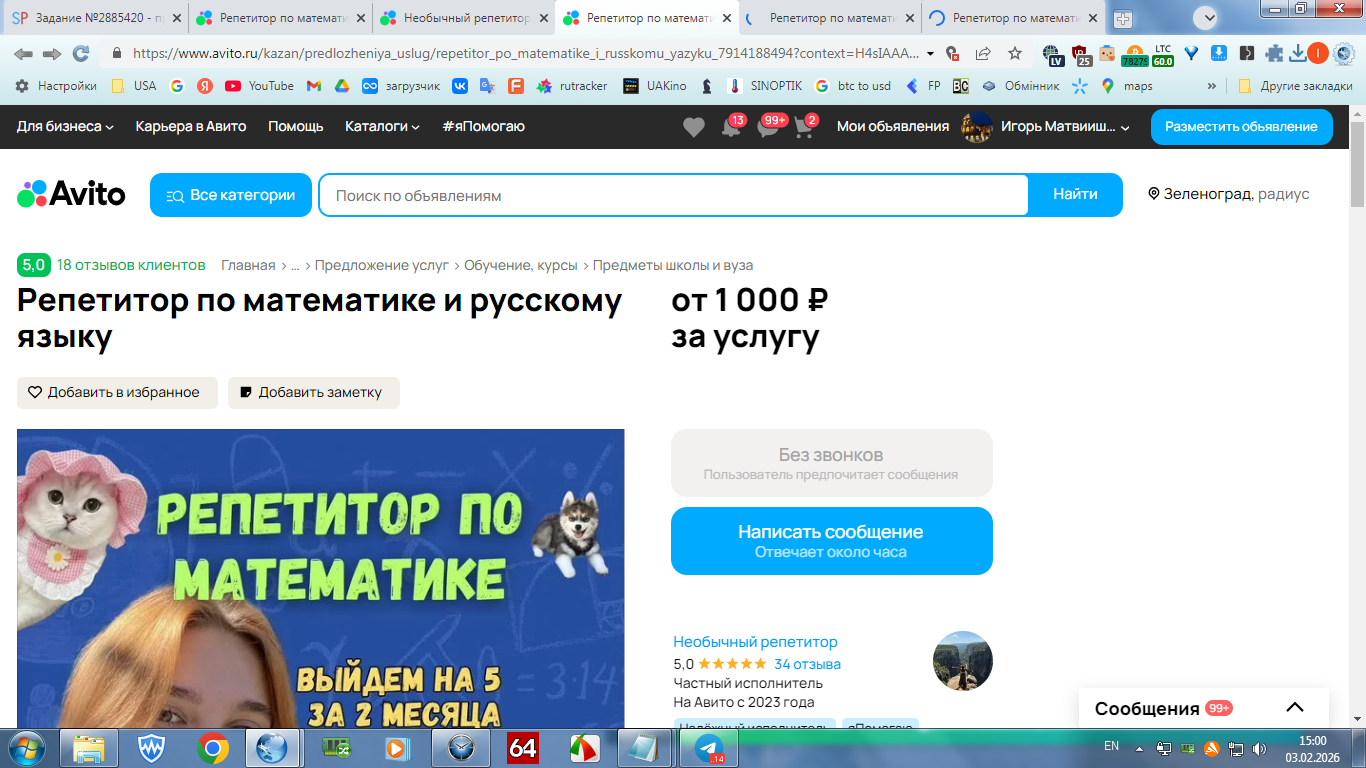Open the Chrome tab search chevron button
Image resolution: width=1366 pixels, height=768 pixels.
point(1205,17)
